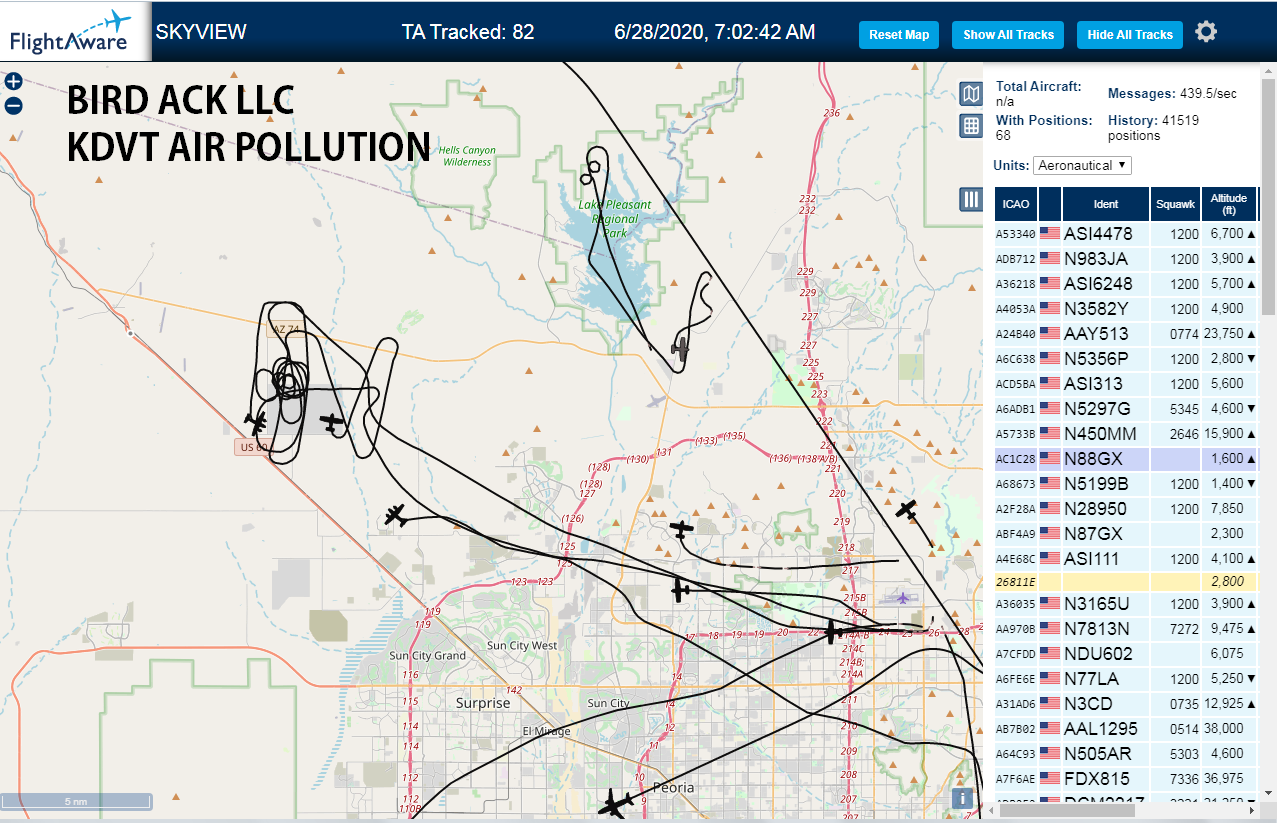
Task: Select the N3CD aircraft row
Action: pos(1127,704)
